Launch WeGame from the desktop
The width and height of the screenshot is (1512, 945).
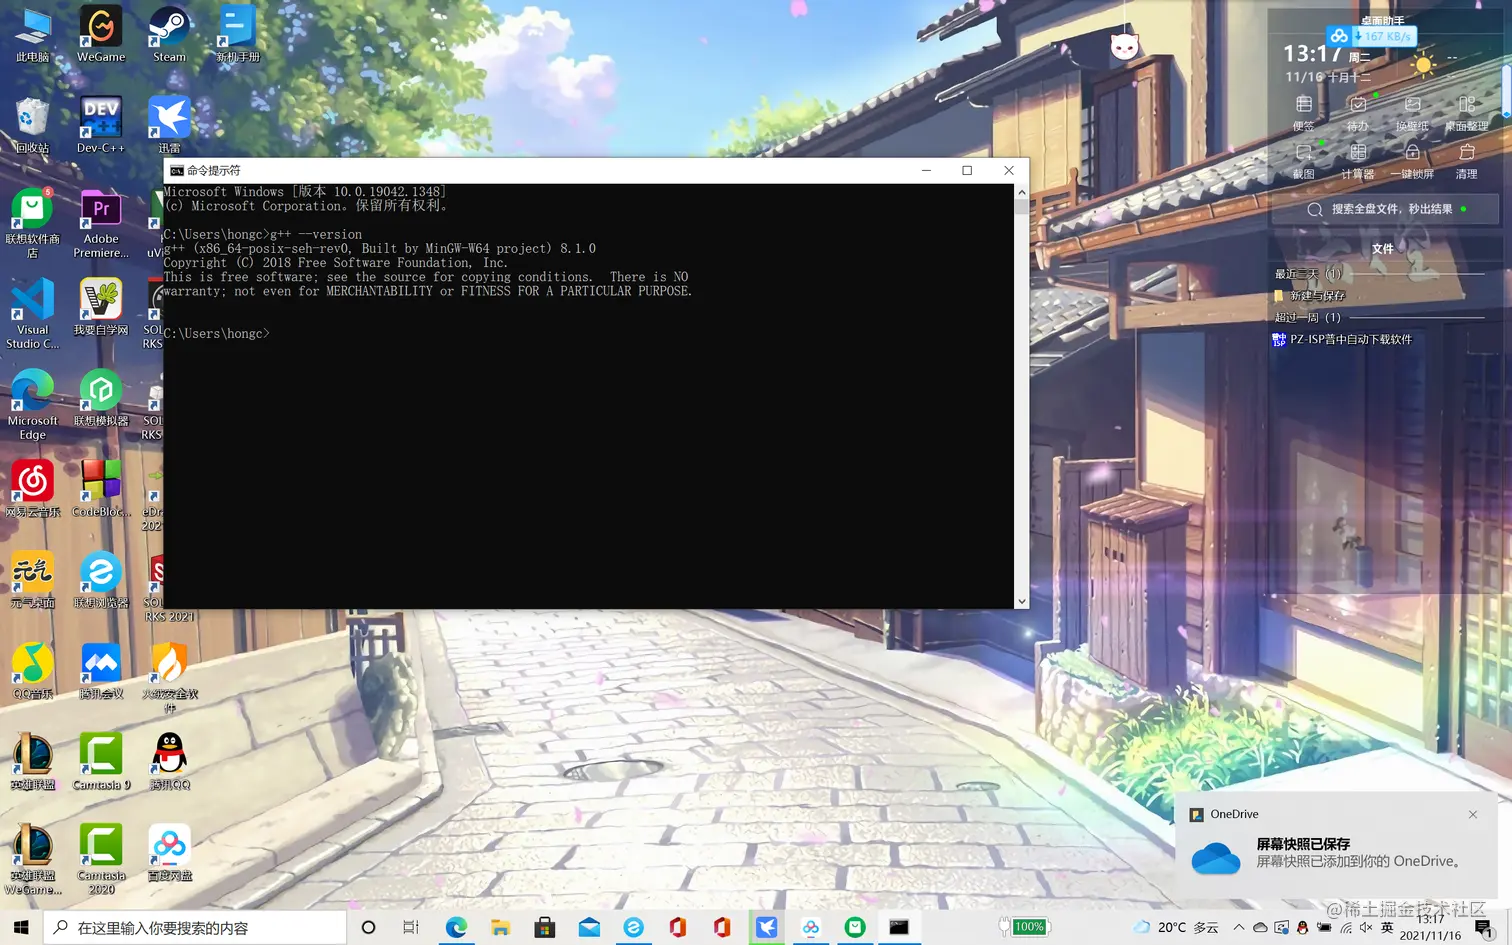click(101, 35)
